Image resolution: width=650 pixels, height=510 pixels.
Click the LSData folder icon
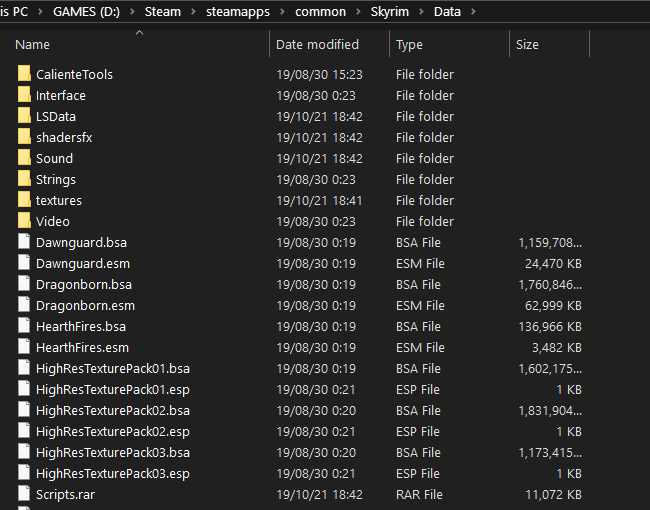click(24, 116)
